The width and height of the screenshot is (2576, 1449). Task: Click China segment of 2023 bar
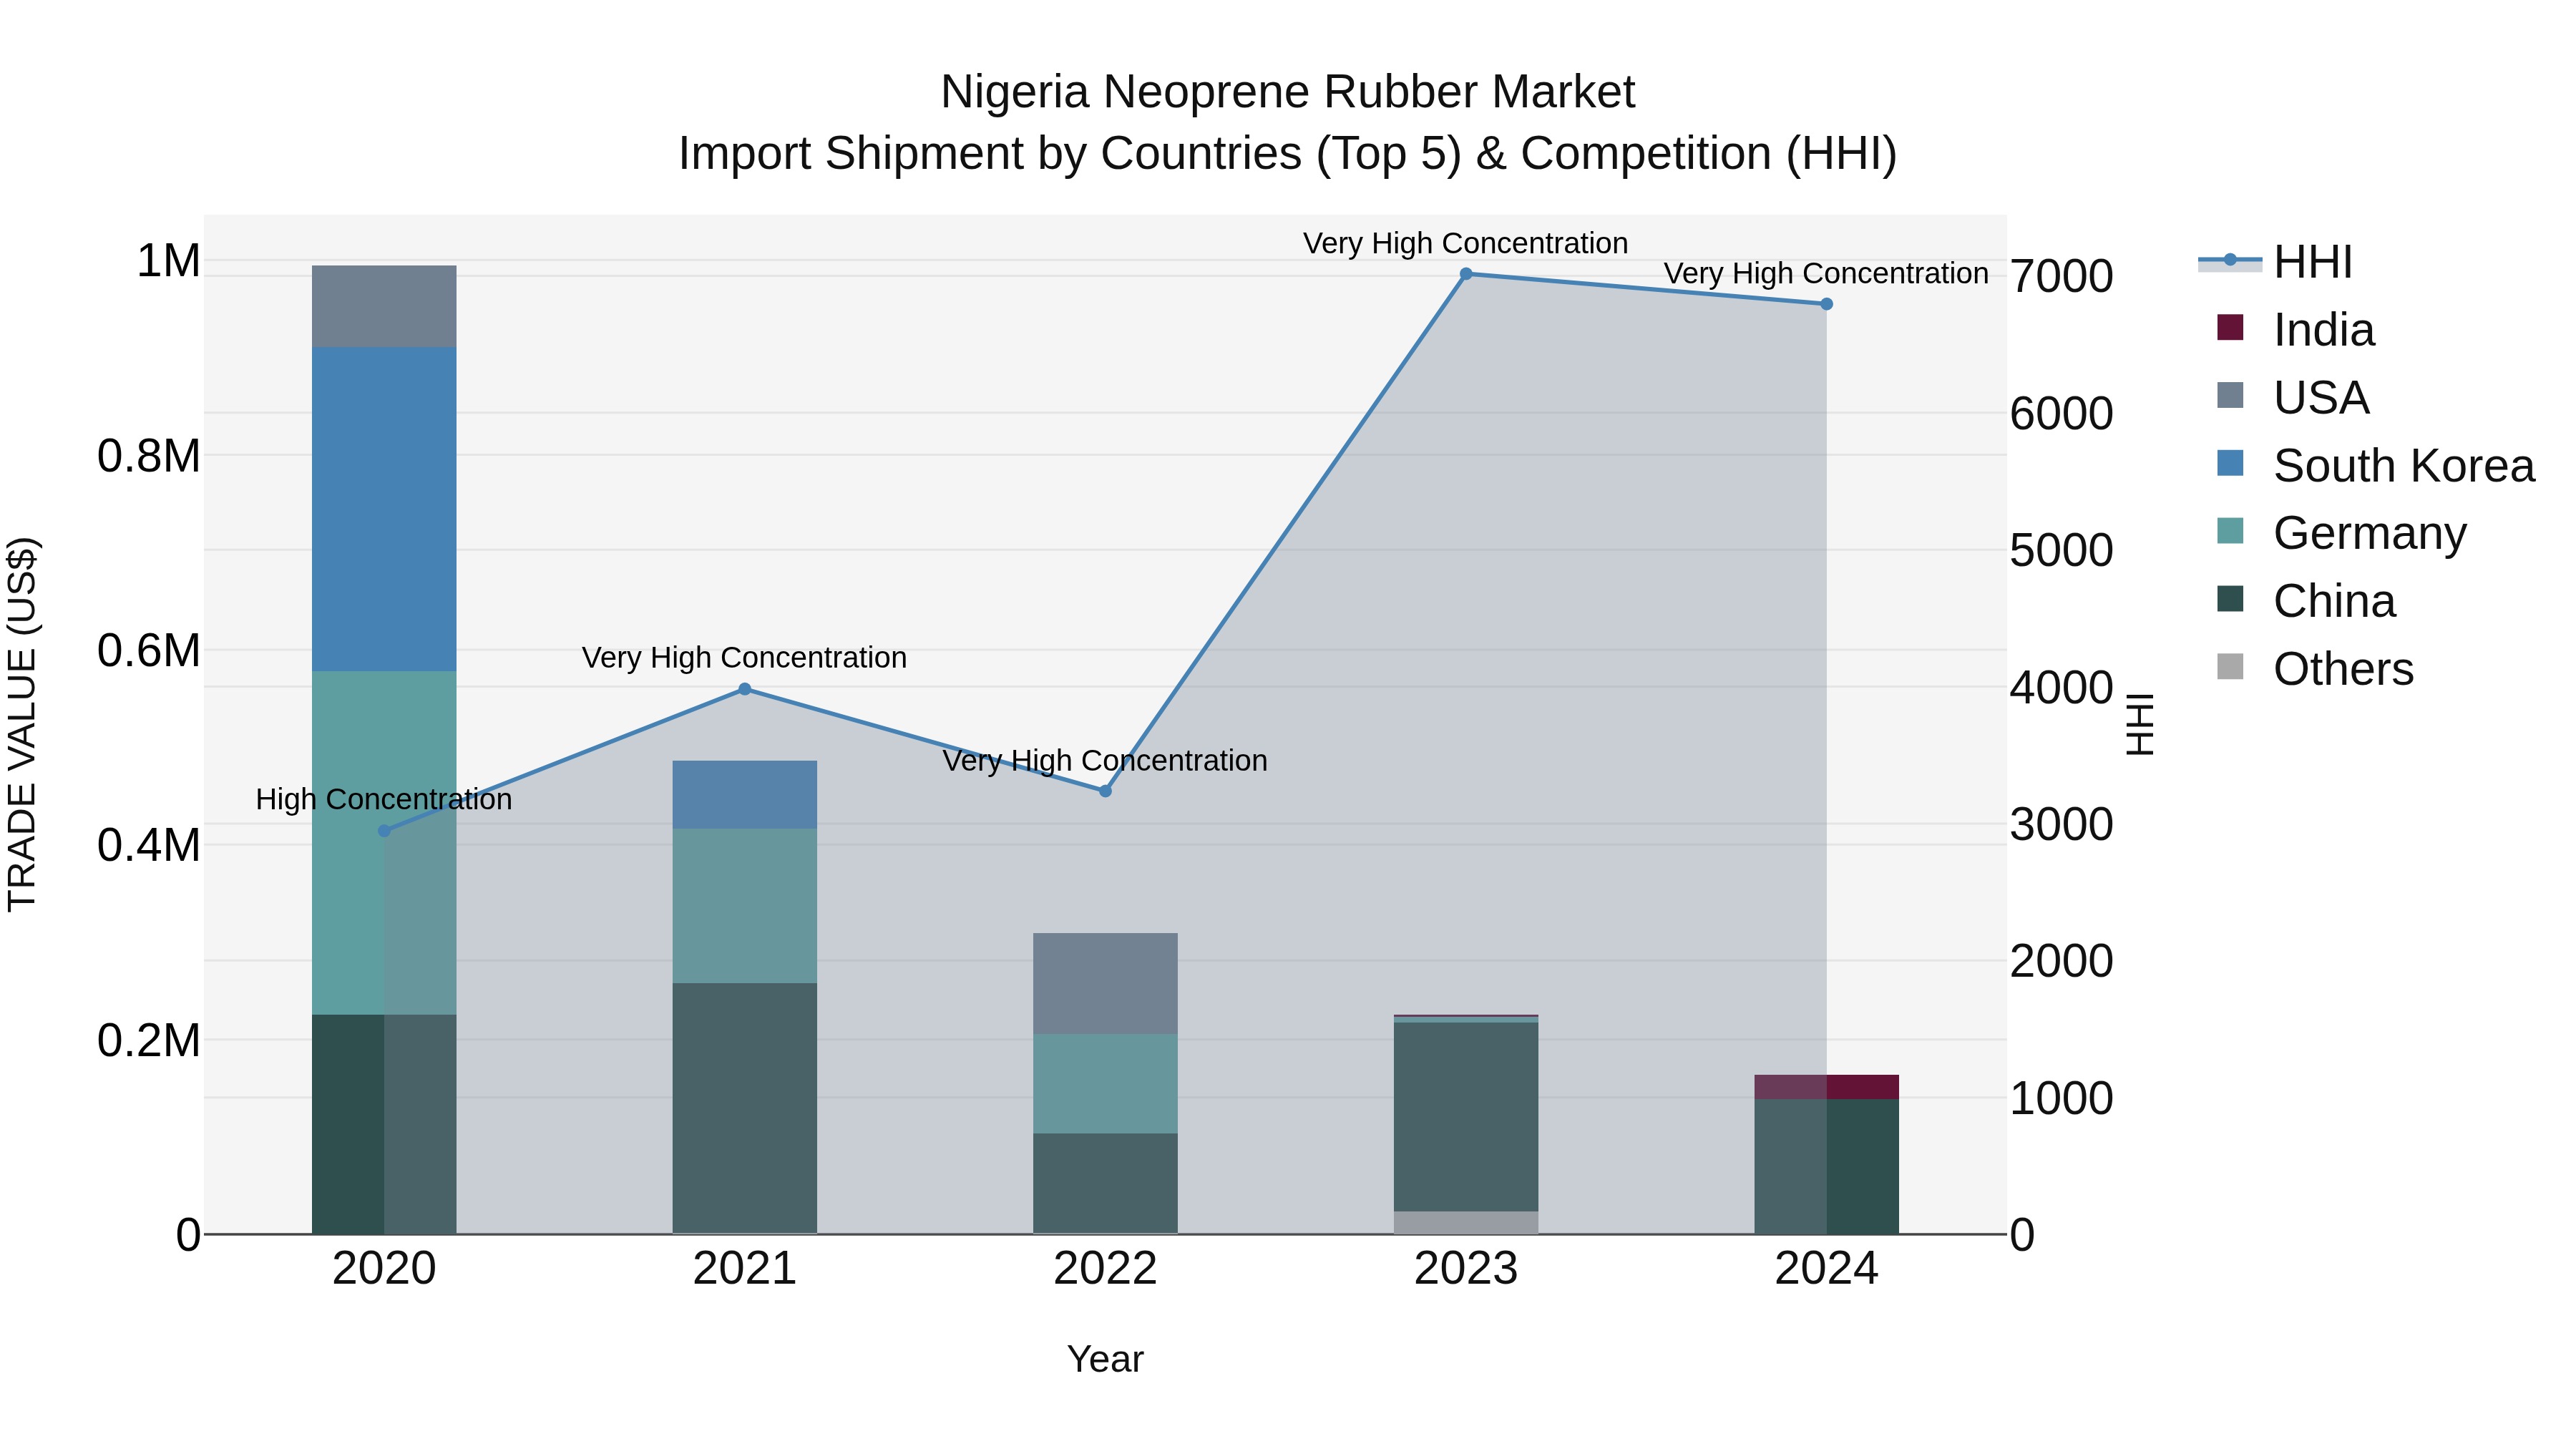1466,1117
